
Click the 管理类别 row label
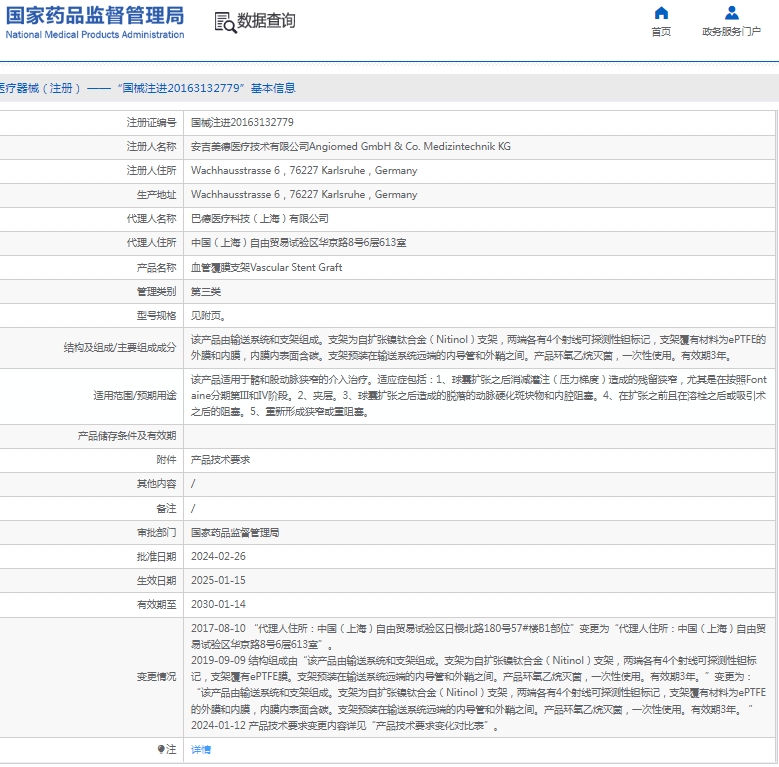tap(156, 292)
